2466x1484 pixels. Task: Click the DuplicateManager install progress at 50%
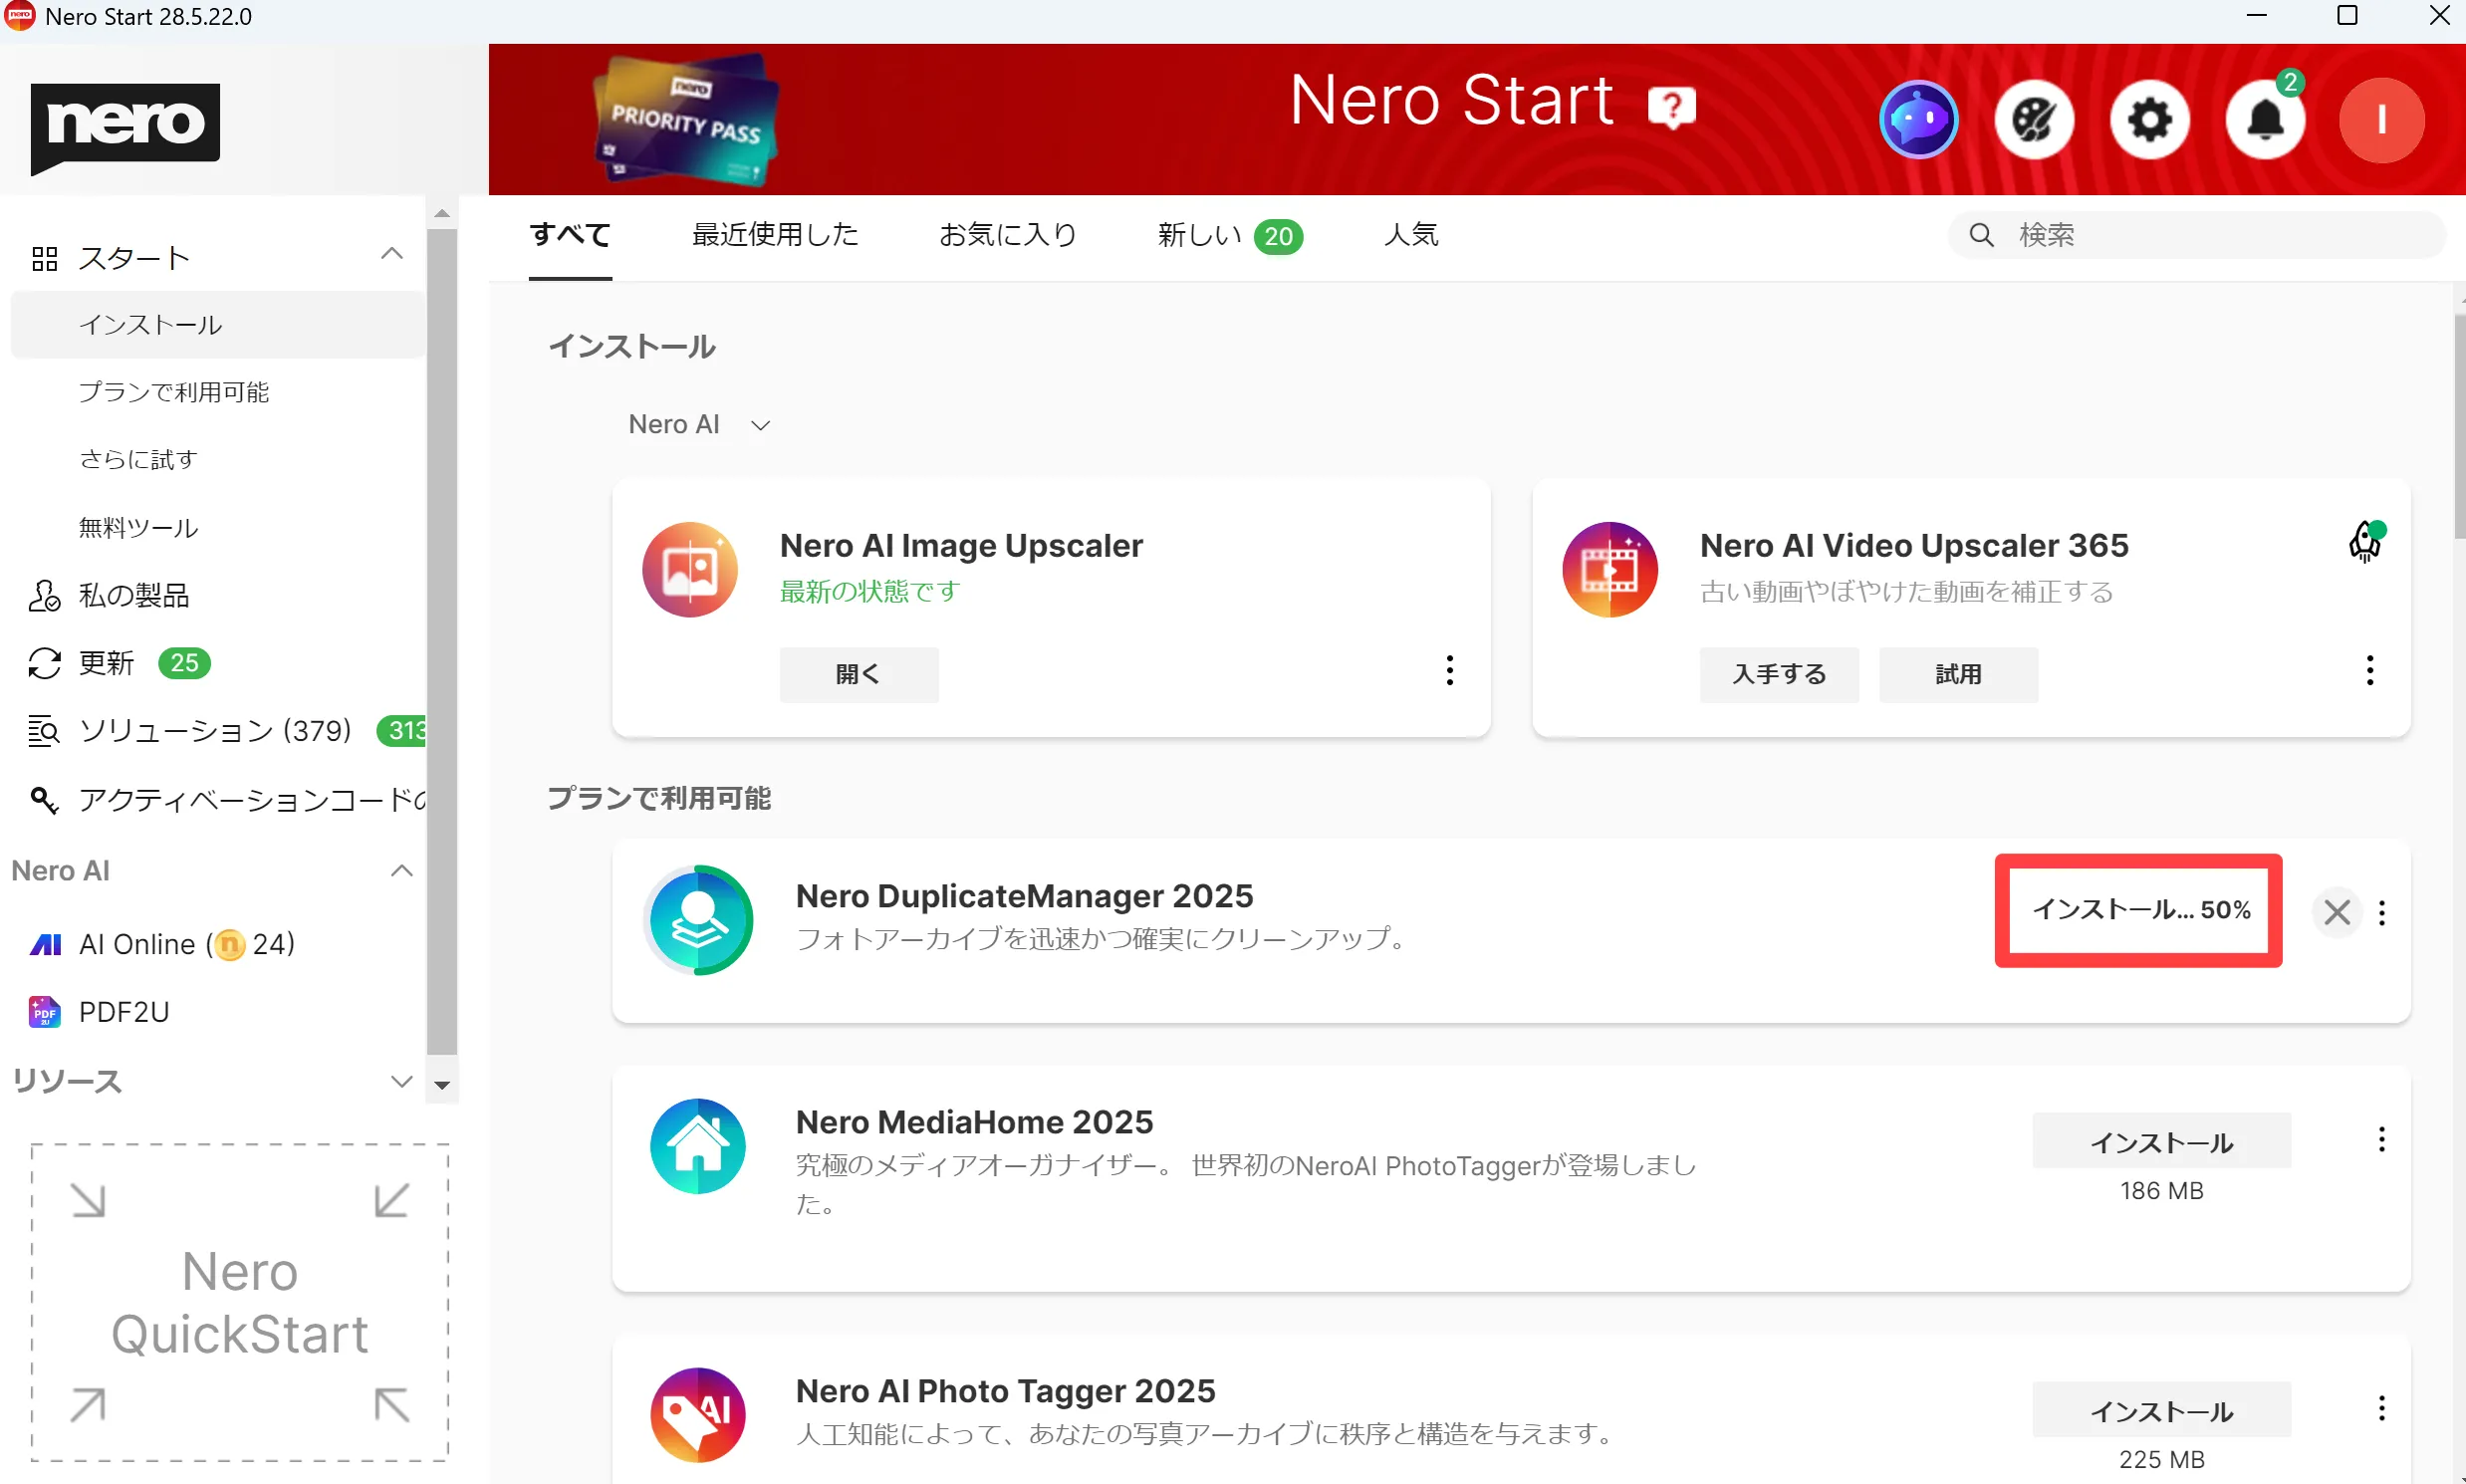click(2137, 910)
